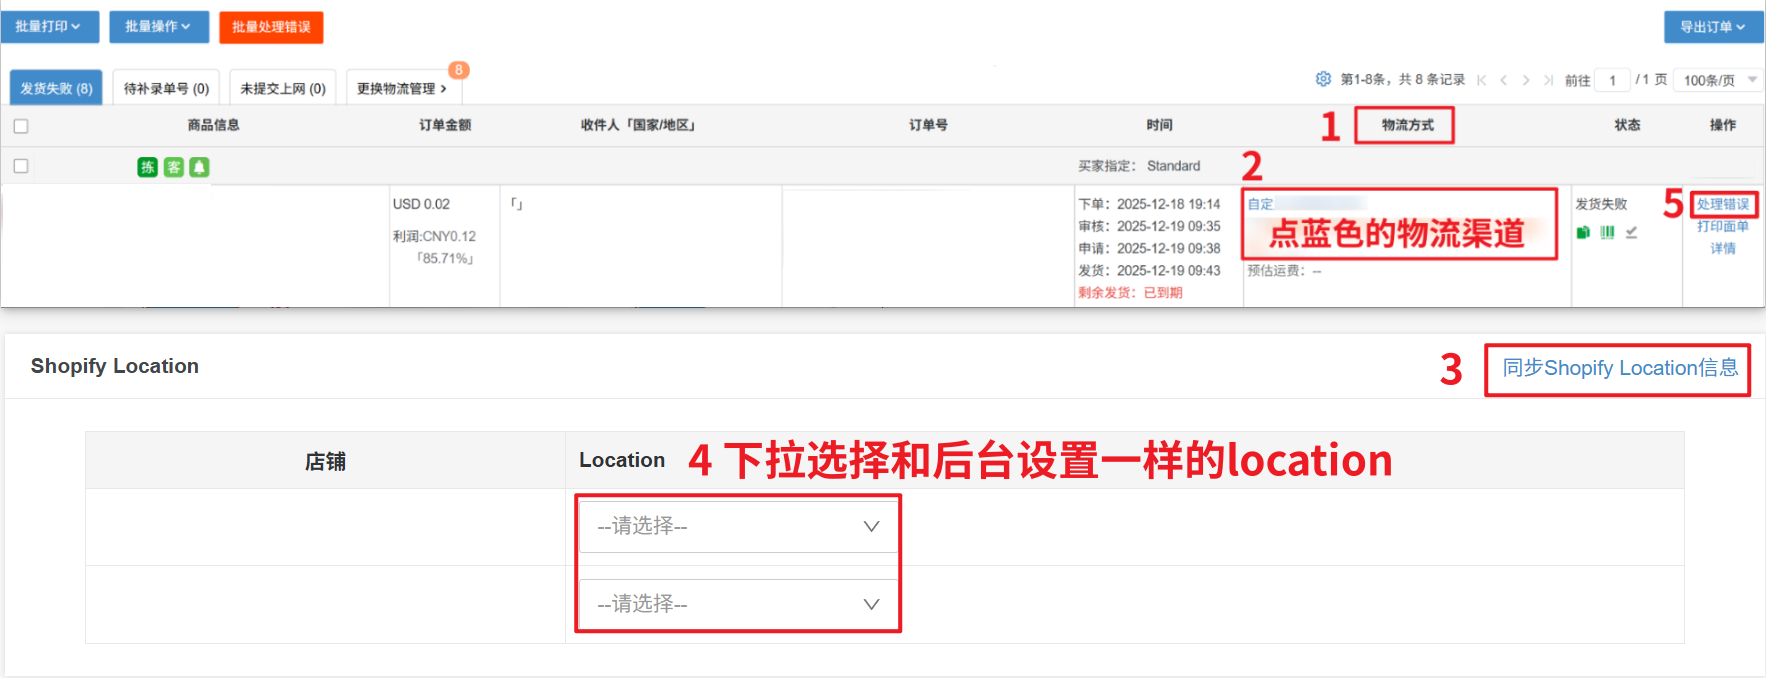Click the USD 0.02 order amount

pyautogui.click(x=421, y=204)
